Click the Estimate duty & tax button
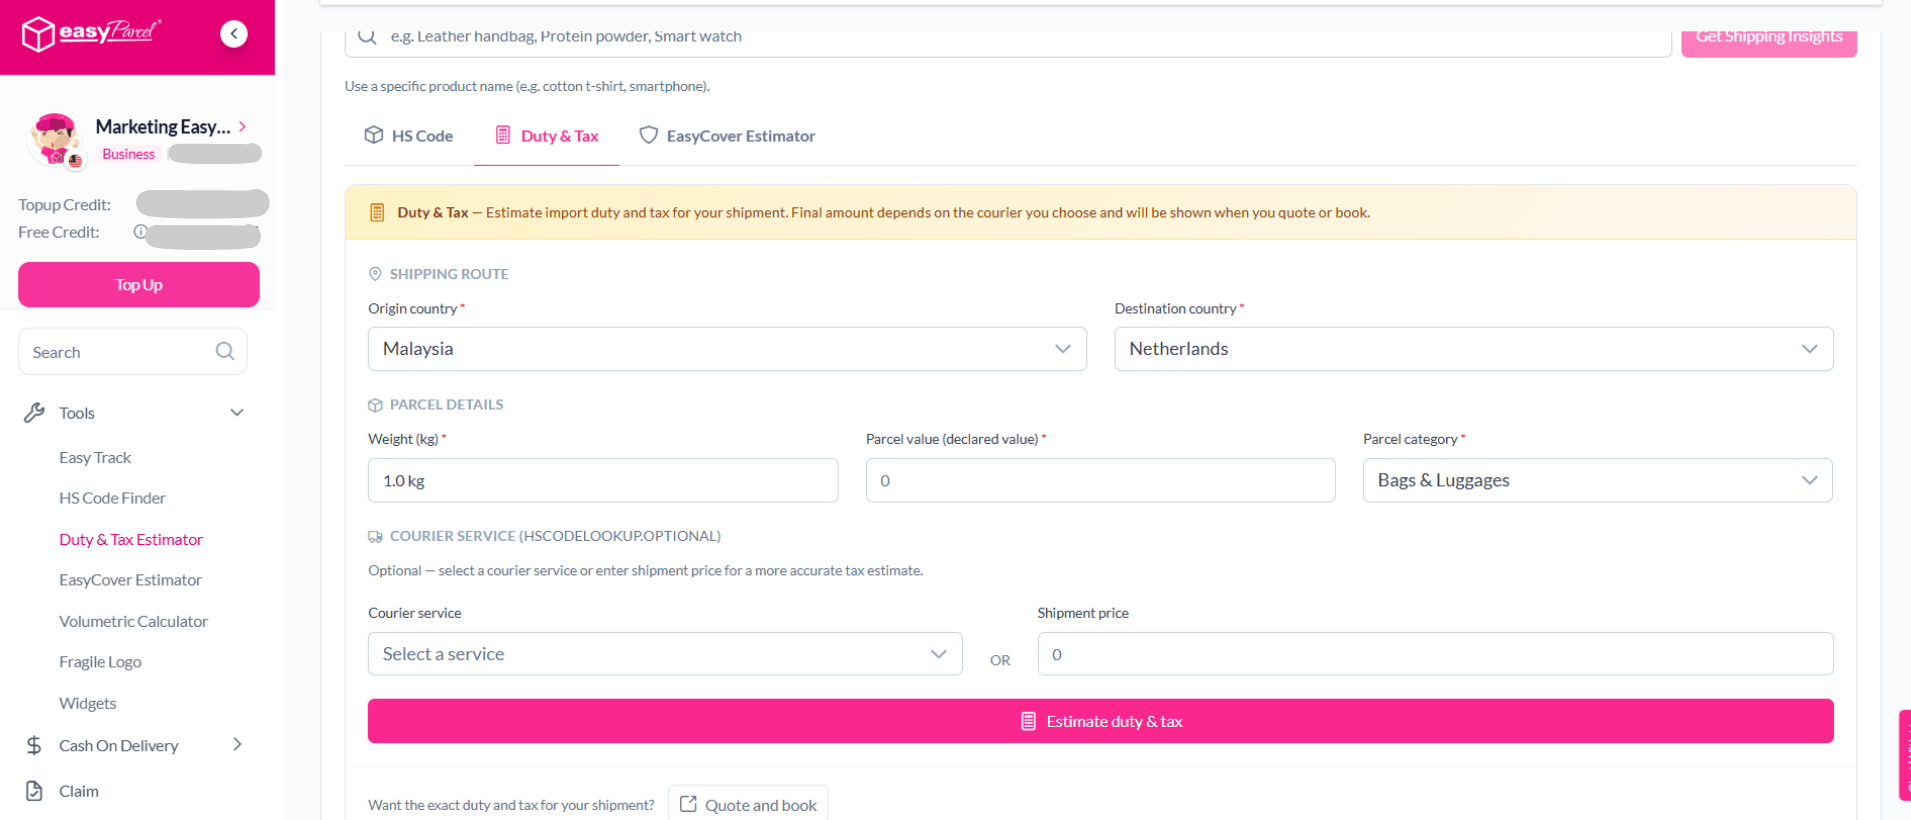This screenshot has width=1911, height=820. [1100, 721]
